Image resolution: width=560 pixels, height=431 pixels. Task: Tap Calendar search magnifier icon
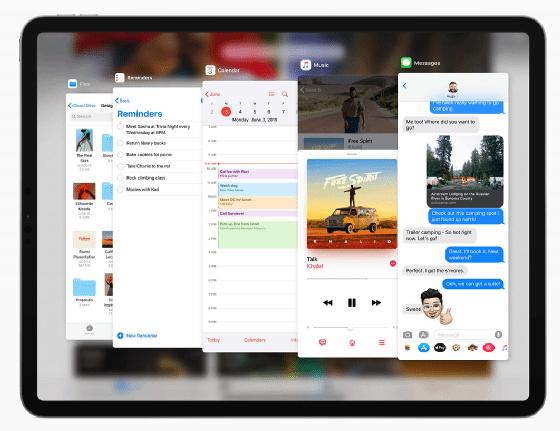(x=285, y=94)
